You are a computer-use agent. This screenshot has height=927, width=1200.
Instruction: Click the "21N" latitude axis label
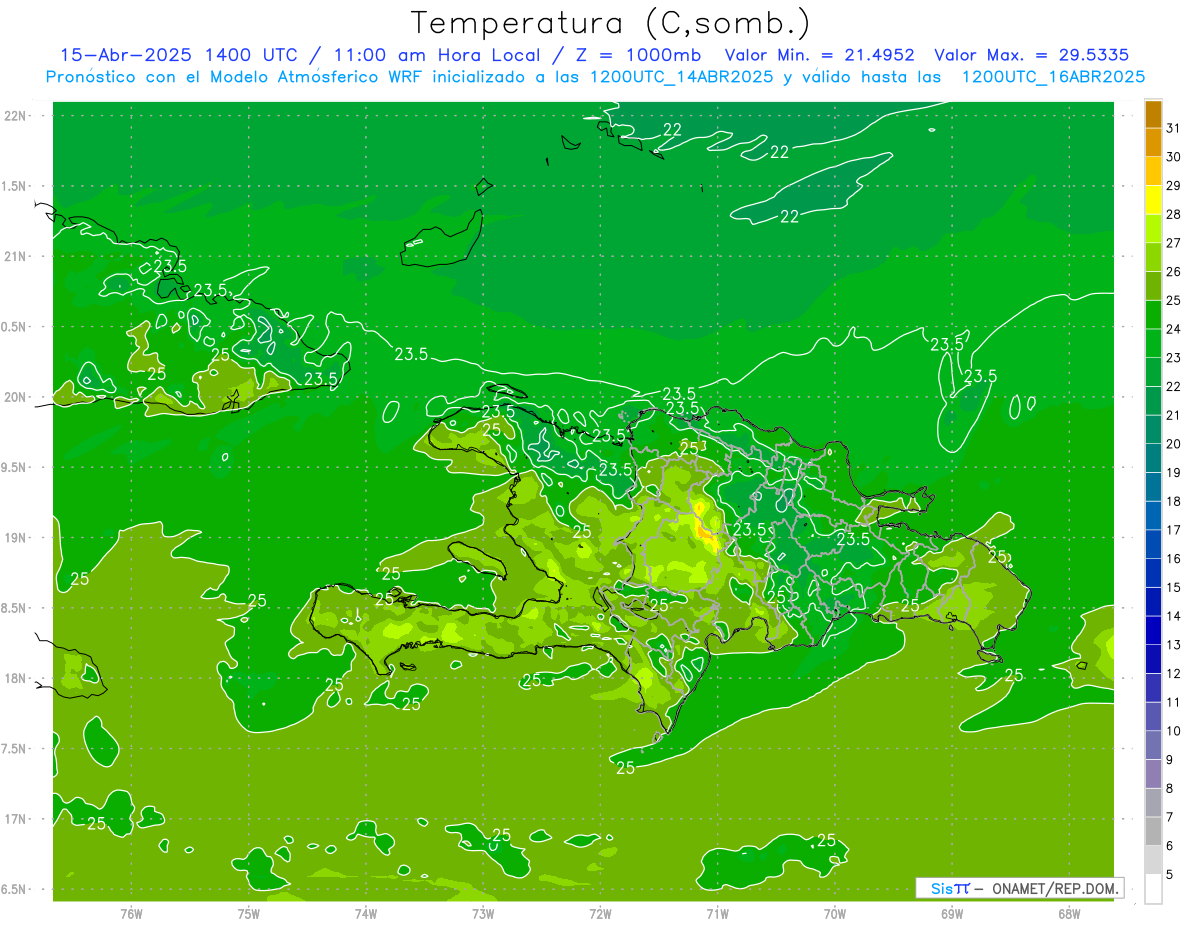click(16, 256)
